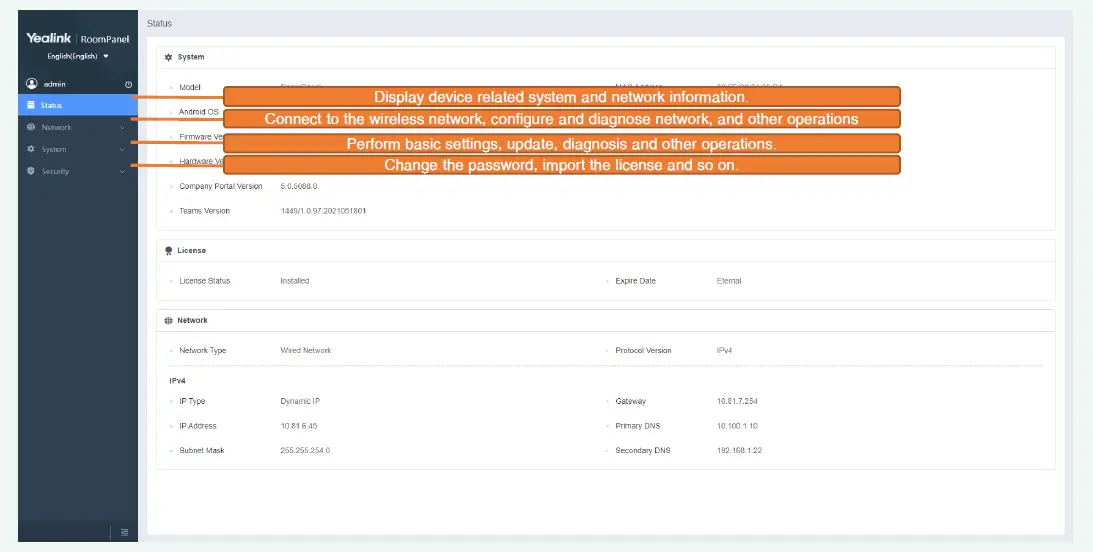Click the Teams Version value

pyautogui.click(x=323, y=211)
